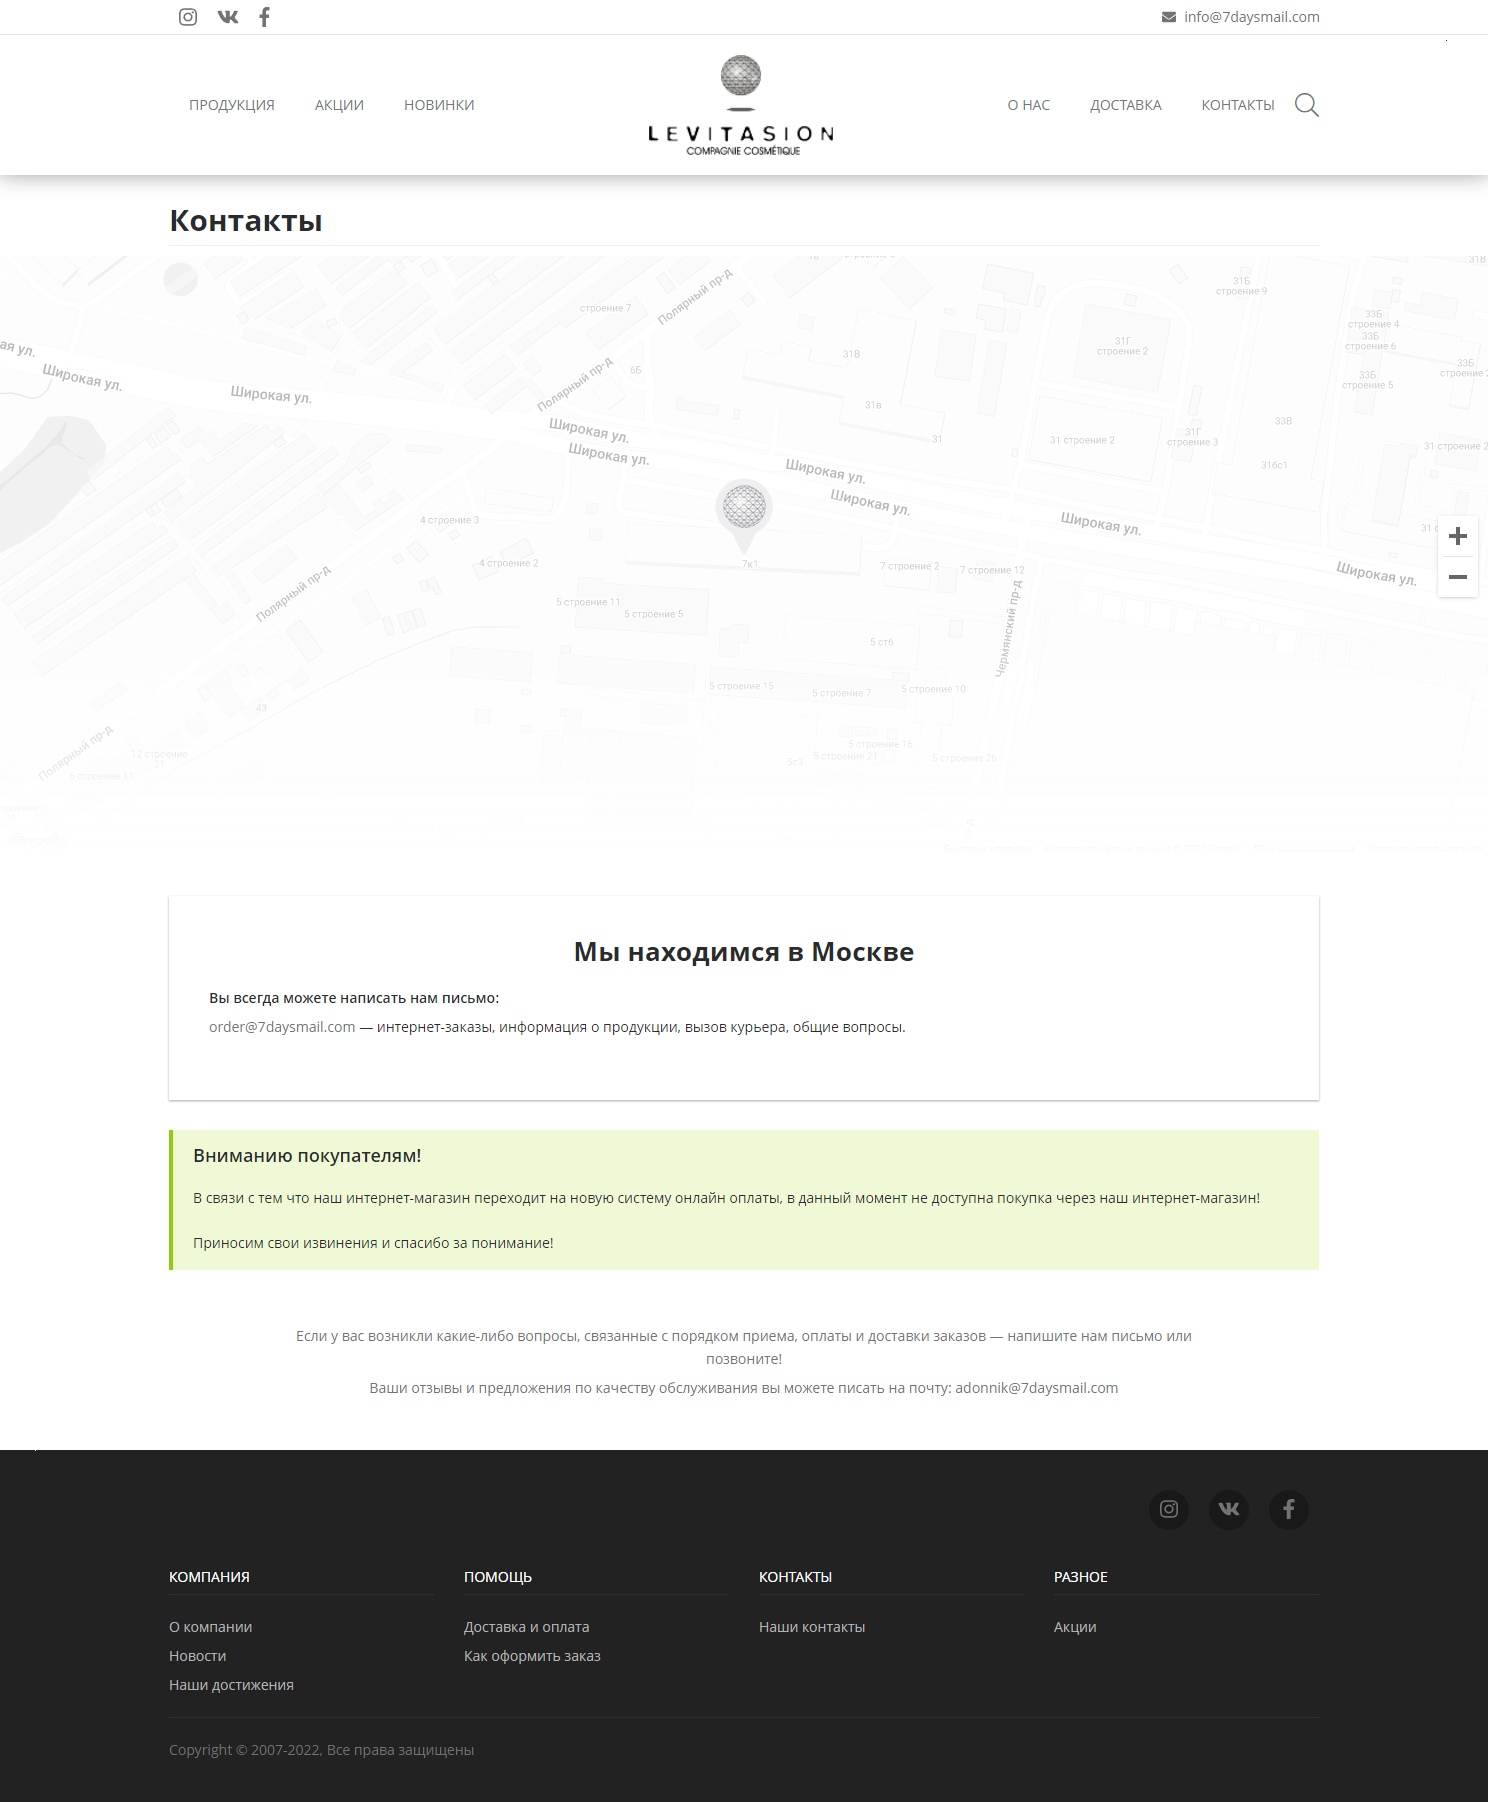The image size is (1488, 1802).
Task: Open the Instagram icon in the top bar
Action: point(188,17)
